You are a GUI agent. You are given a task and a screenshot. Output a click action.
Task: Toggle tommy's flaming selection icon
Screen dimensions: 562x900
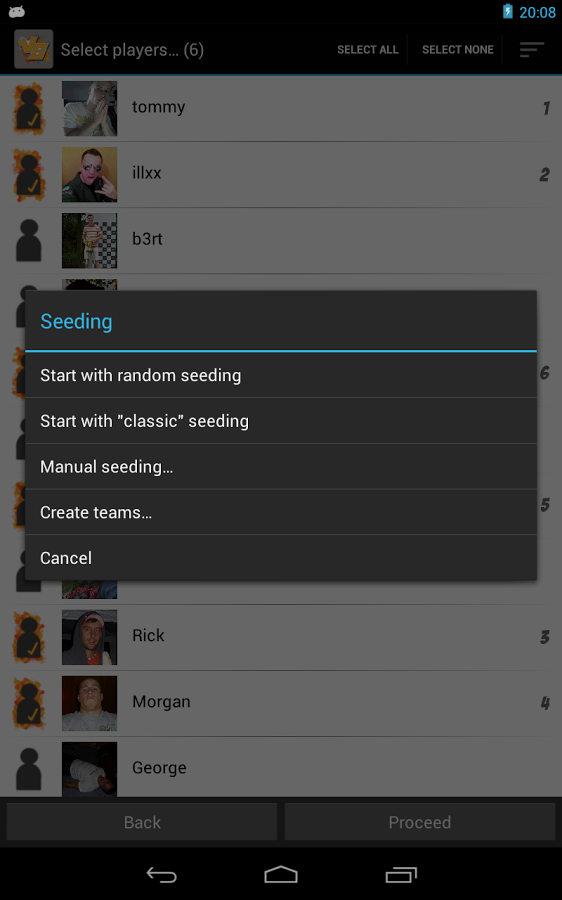[x=29, y=109]
